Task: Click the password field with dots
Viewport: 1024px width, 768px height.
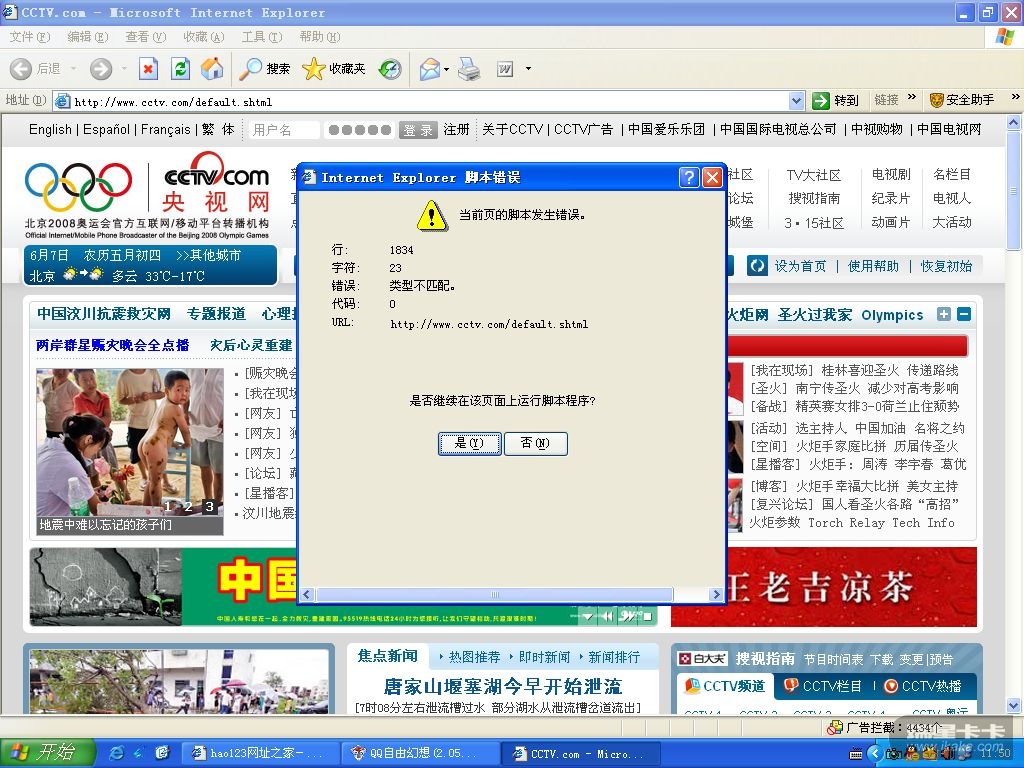Action: point(360,130)
